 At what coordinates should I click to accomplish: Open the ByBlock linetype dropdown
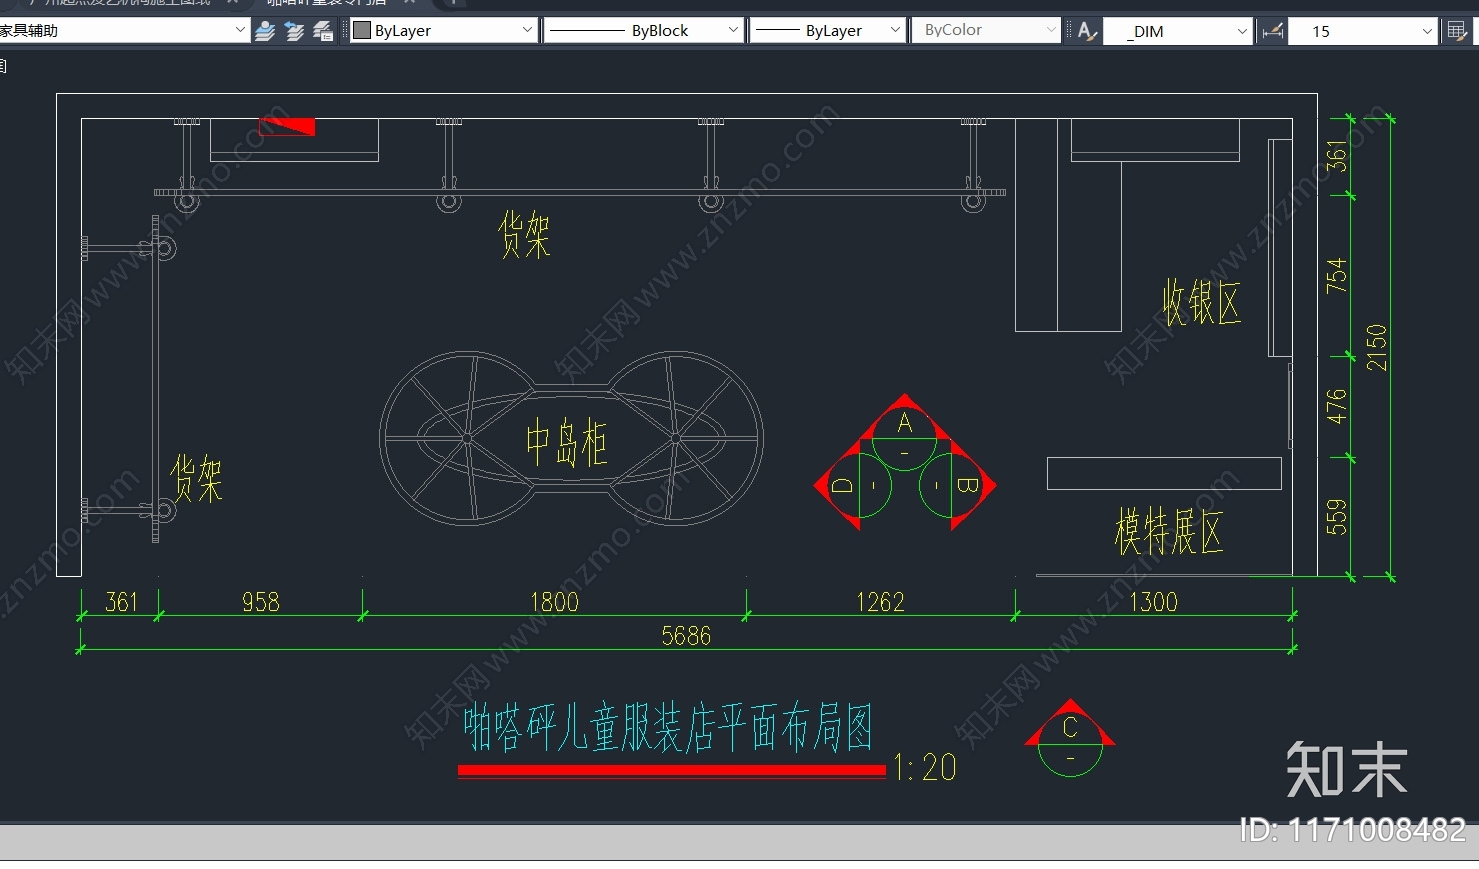pyautogui.click(x=644, y=31)
